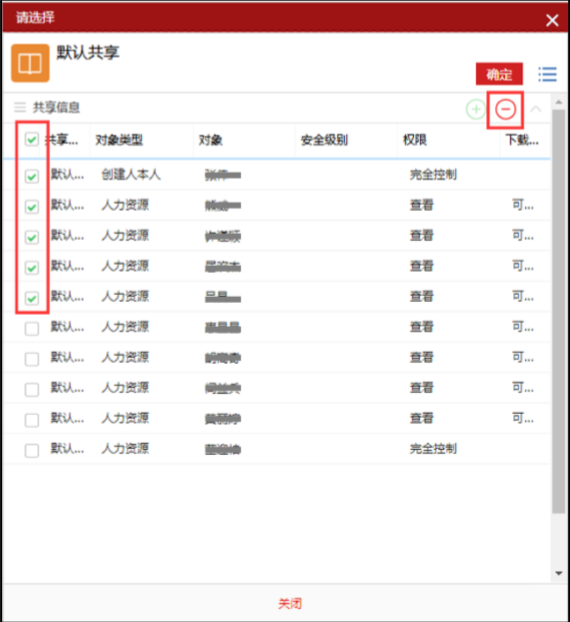Click 完全控制 in the 创建人本人 row

click(433, 174)
